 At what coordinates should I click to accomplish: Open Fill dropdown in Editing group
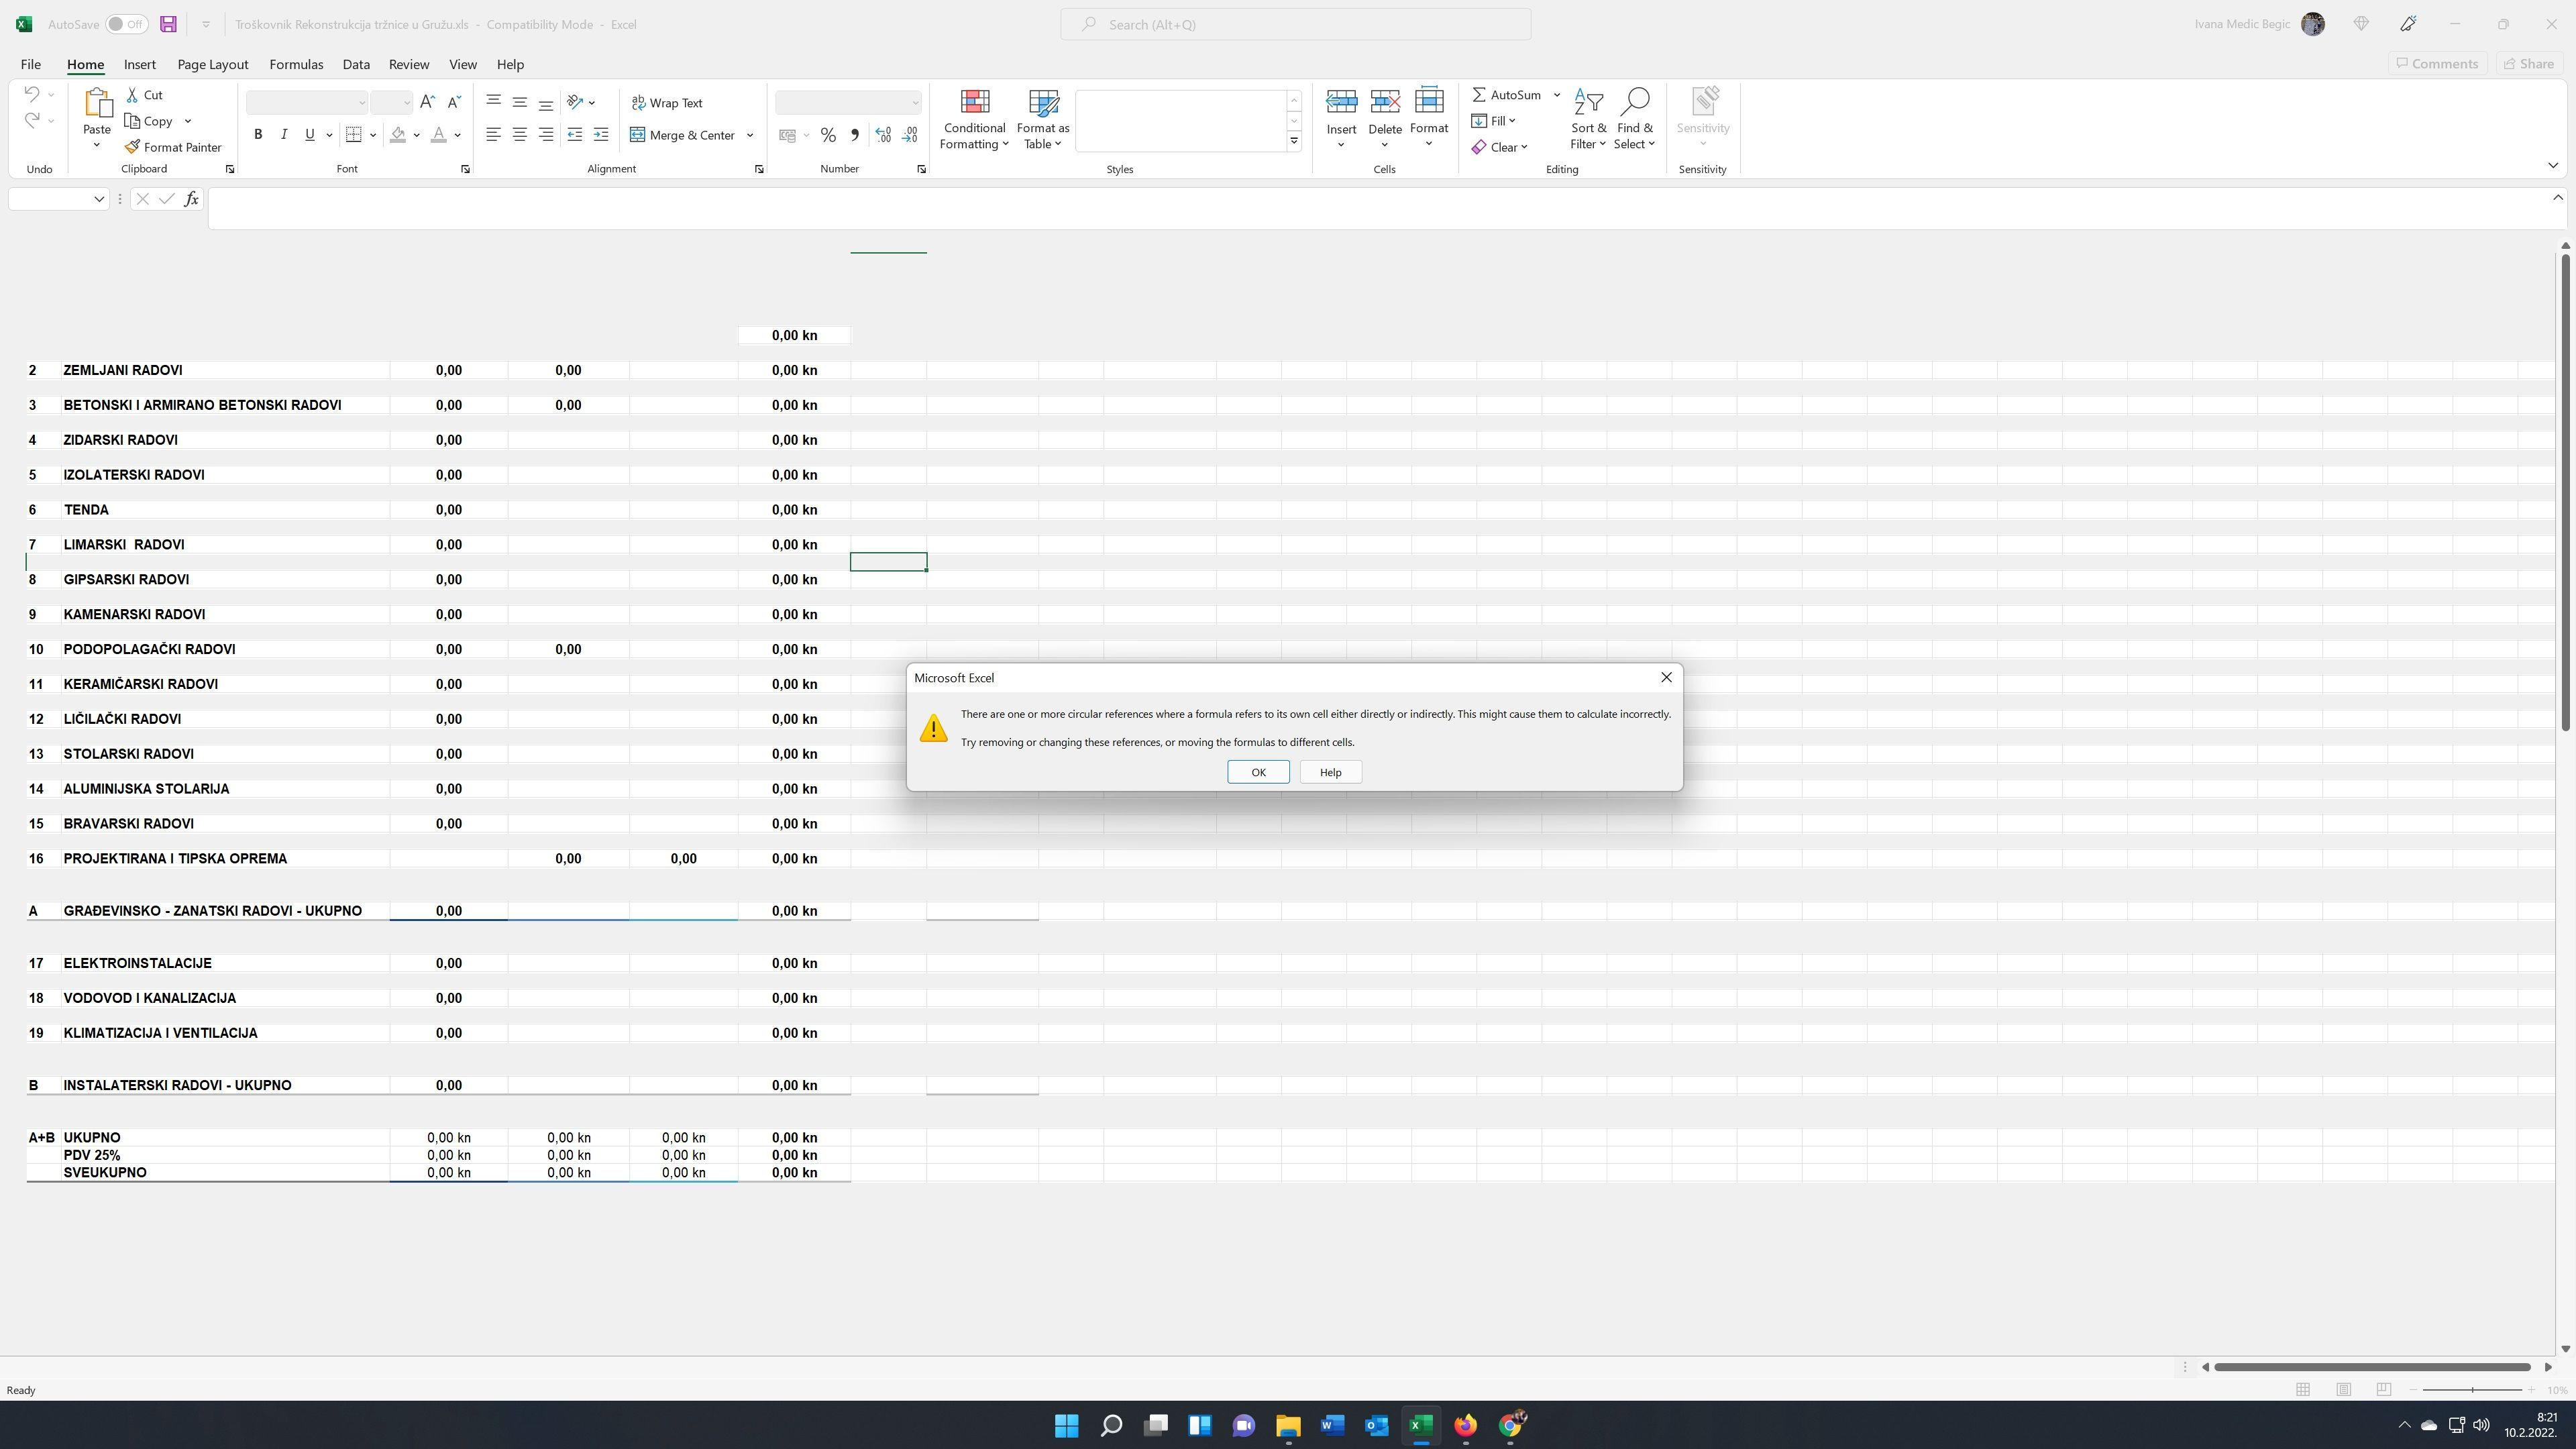point(1494,121)
